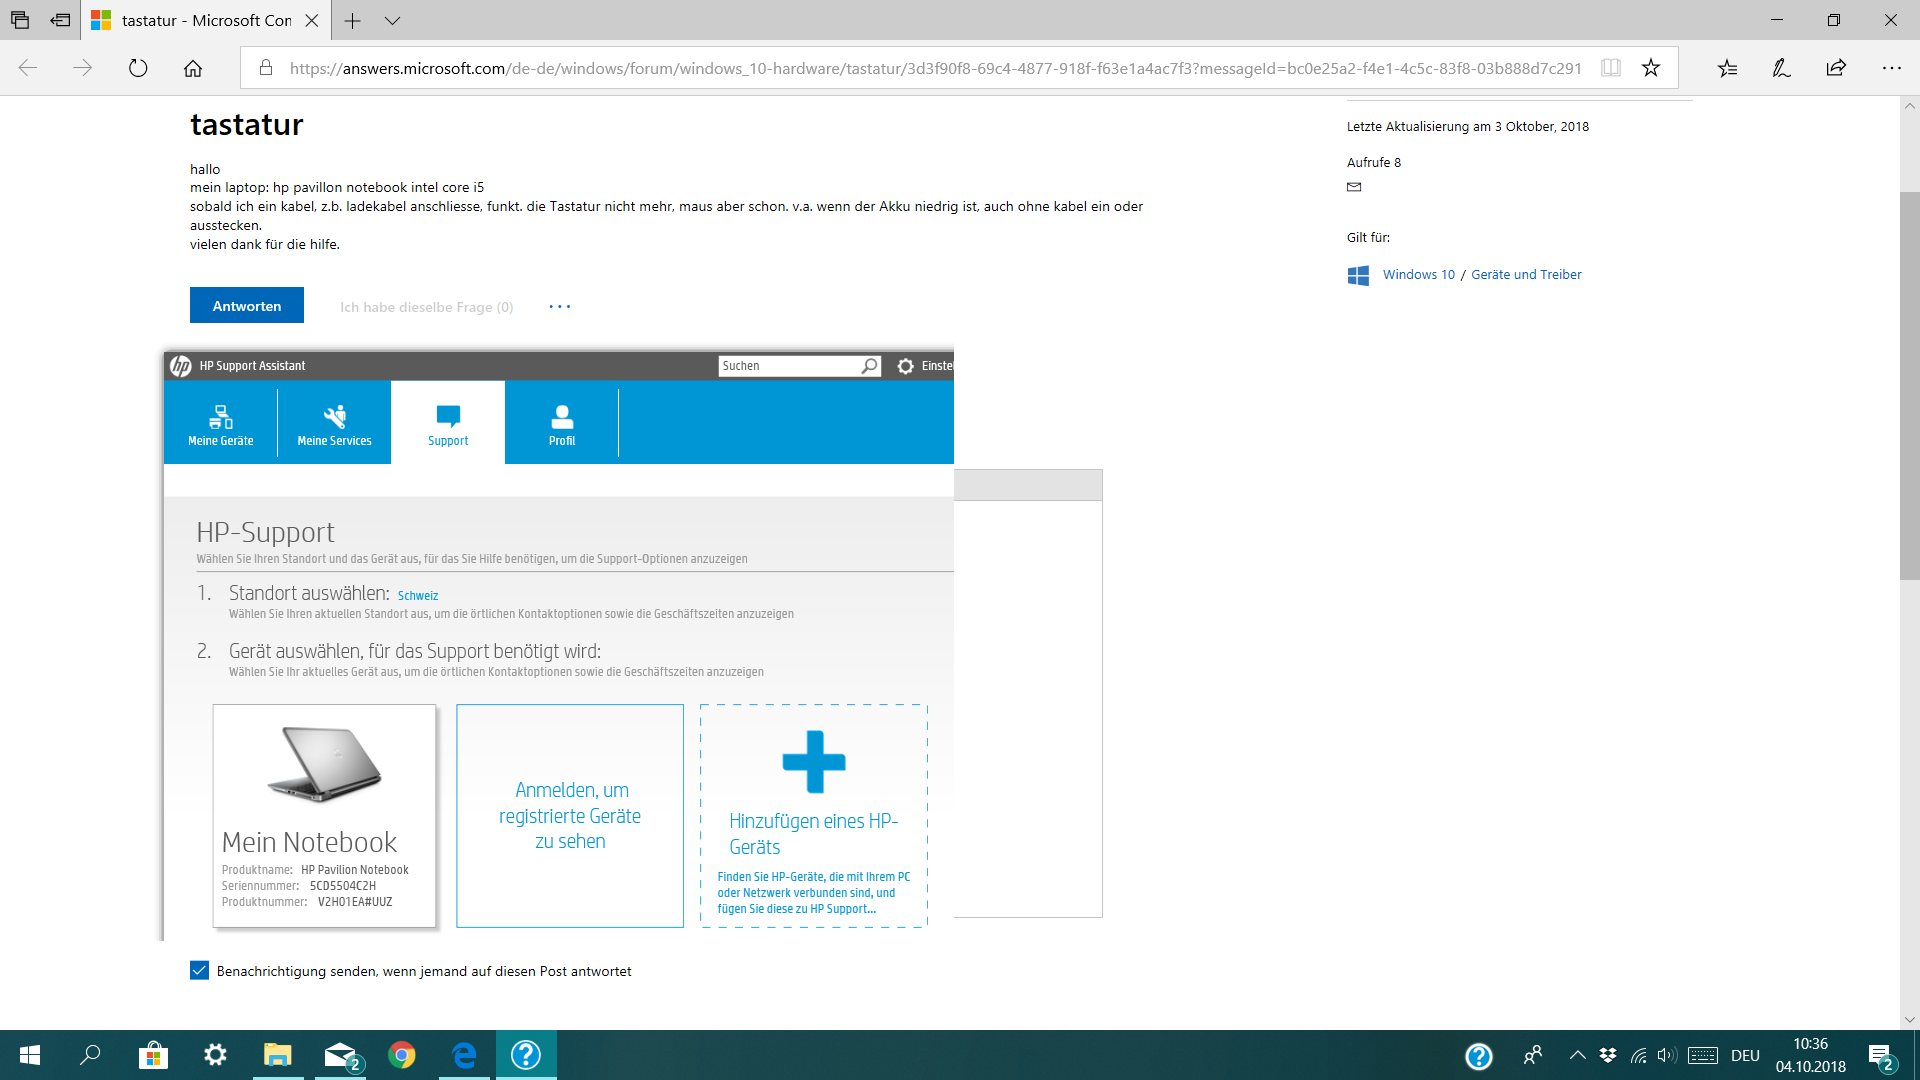The height and width of the screenshot is (1080, 1920).
Task: Open Dropbox tray icon
Action: tap(1608, 1055)
